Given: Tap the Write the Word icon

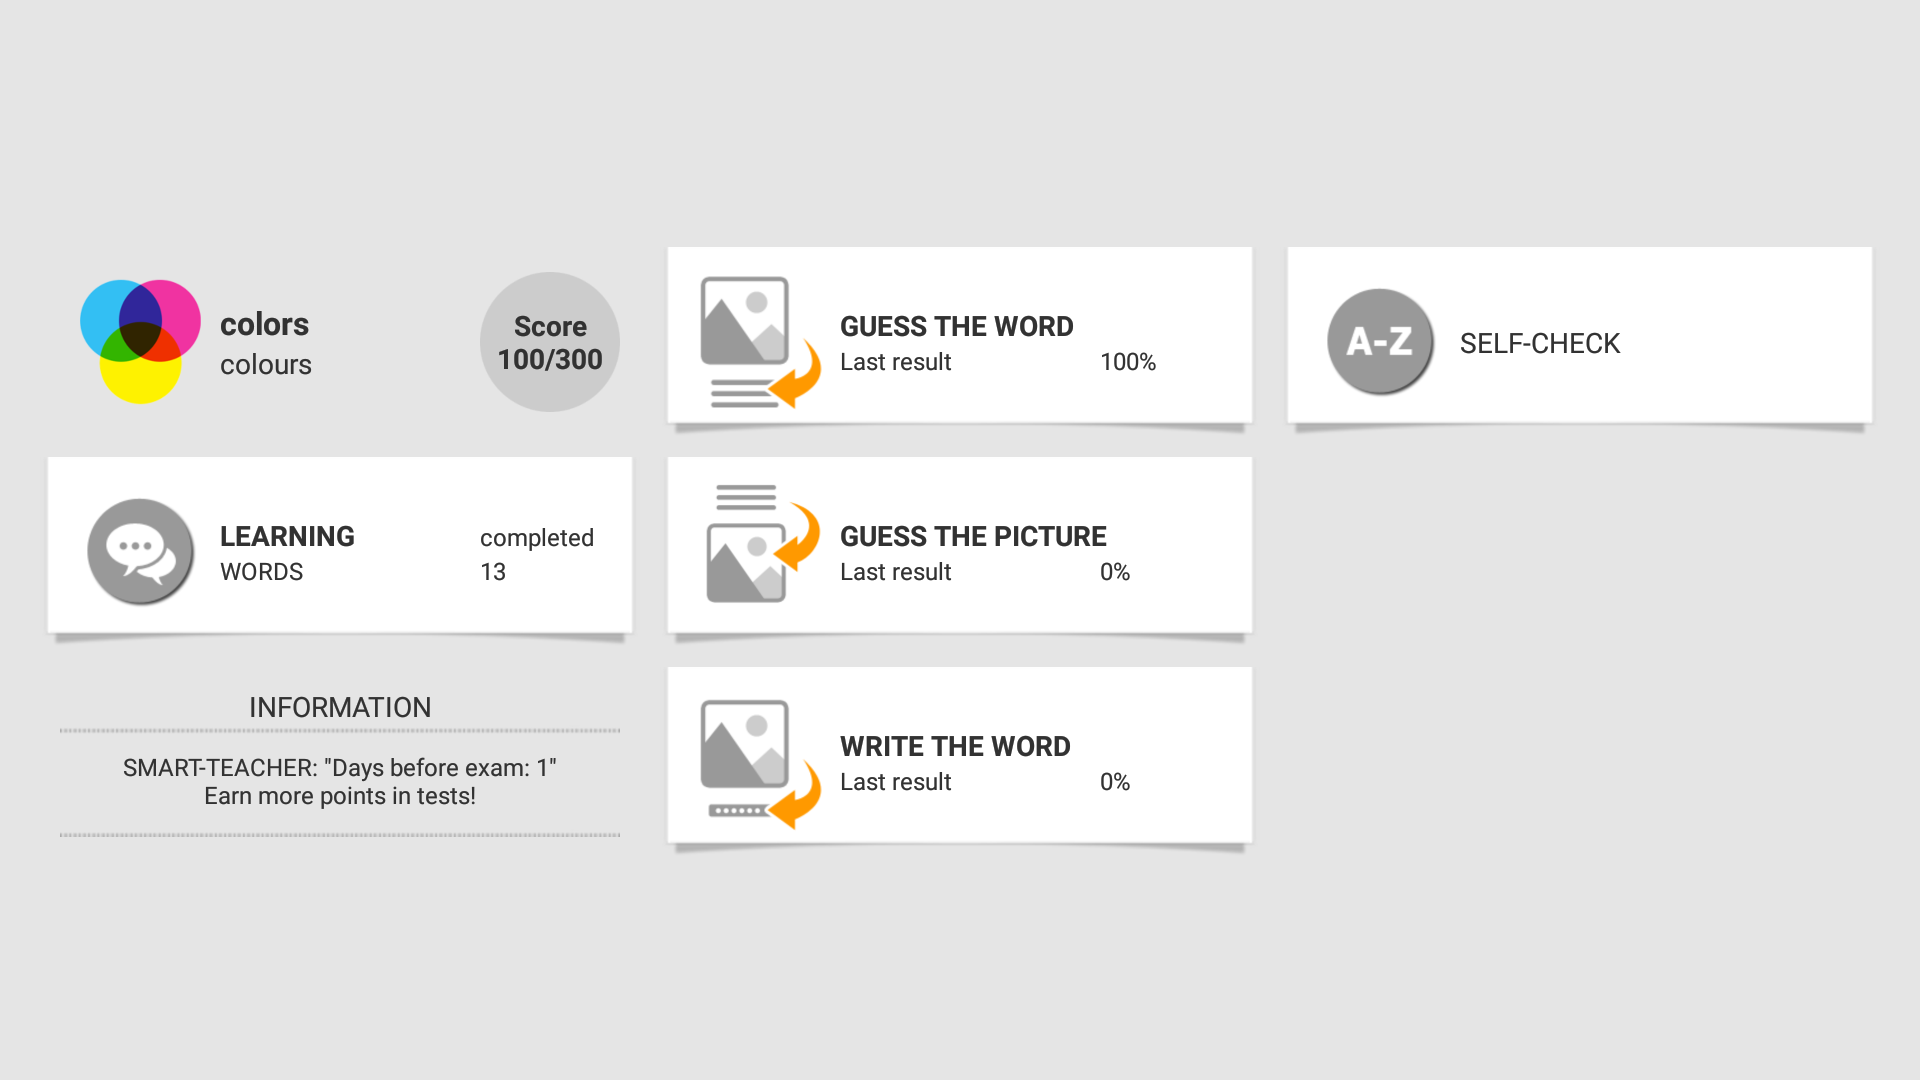Looking at the screenshot, I should [x=759, y=762].
